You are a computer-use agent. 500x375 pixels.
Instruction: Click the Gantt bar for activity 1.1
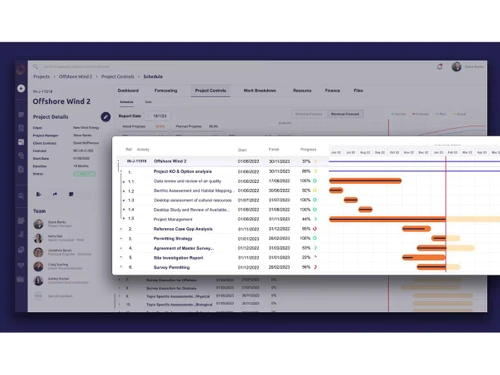(365, 181)
